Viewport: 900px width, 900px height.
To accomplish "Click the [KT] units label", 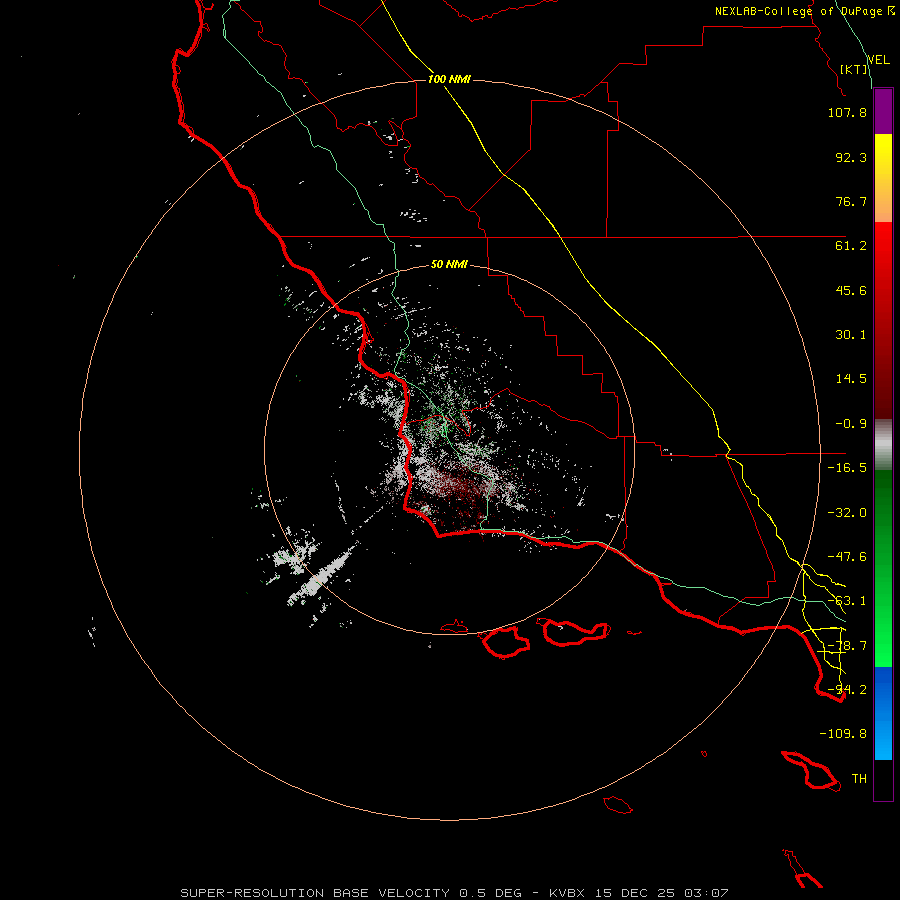I will pyautogui.click(x=854, y=69).
